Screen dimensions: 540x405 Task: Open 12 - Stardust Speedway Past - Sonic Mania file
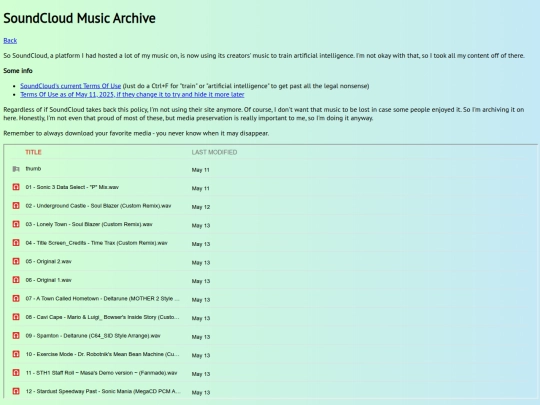(x=103, y=391)
